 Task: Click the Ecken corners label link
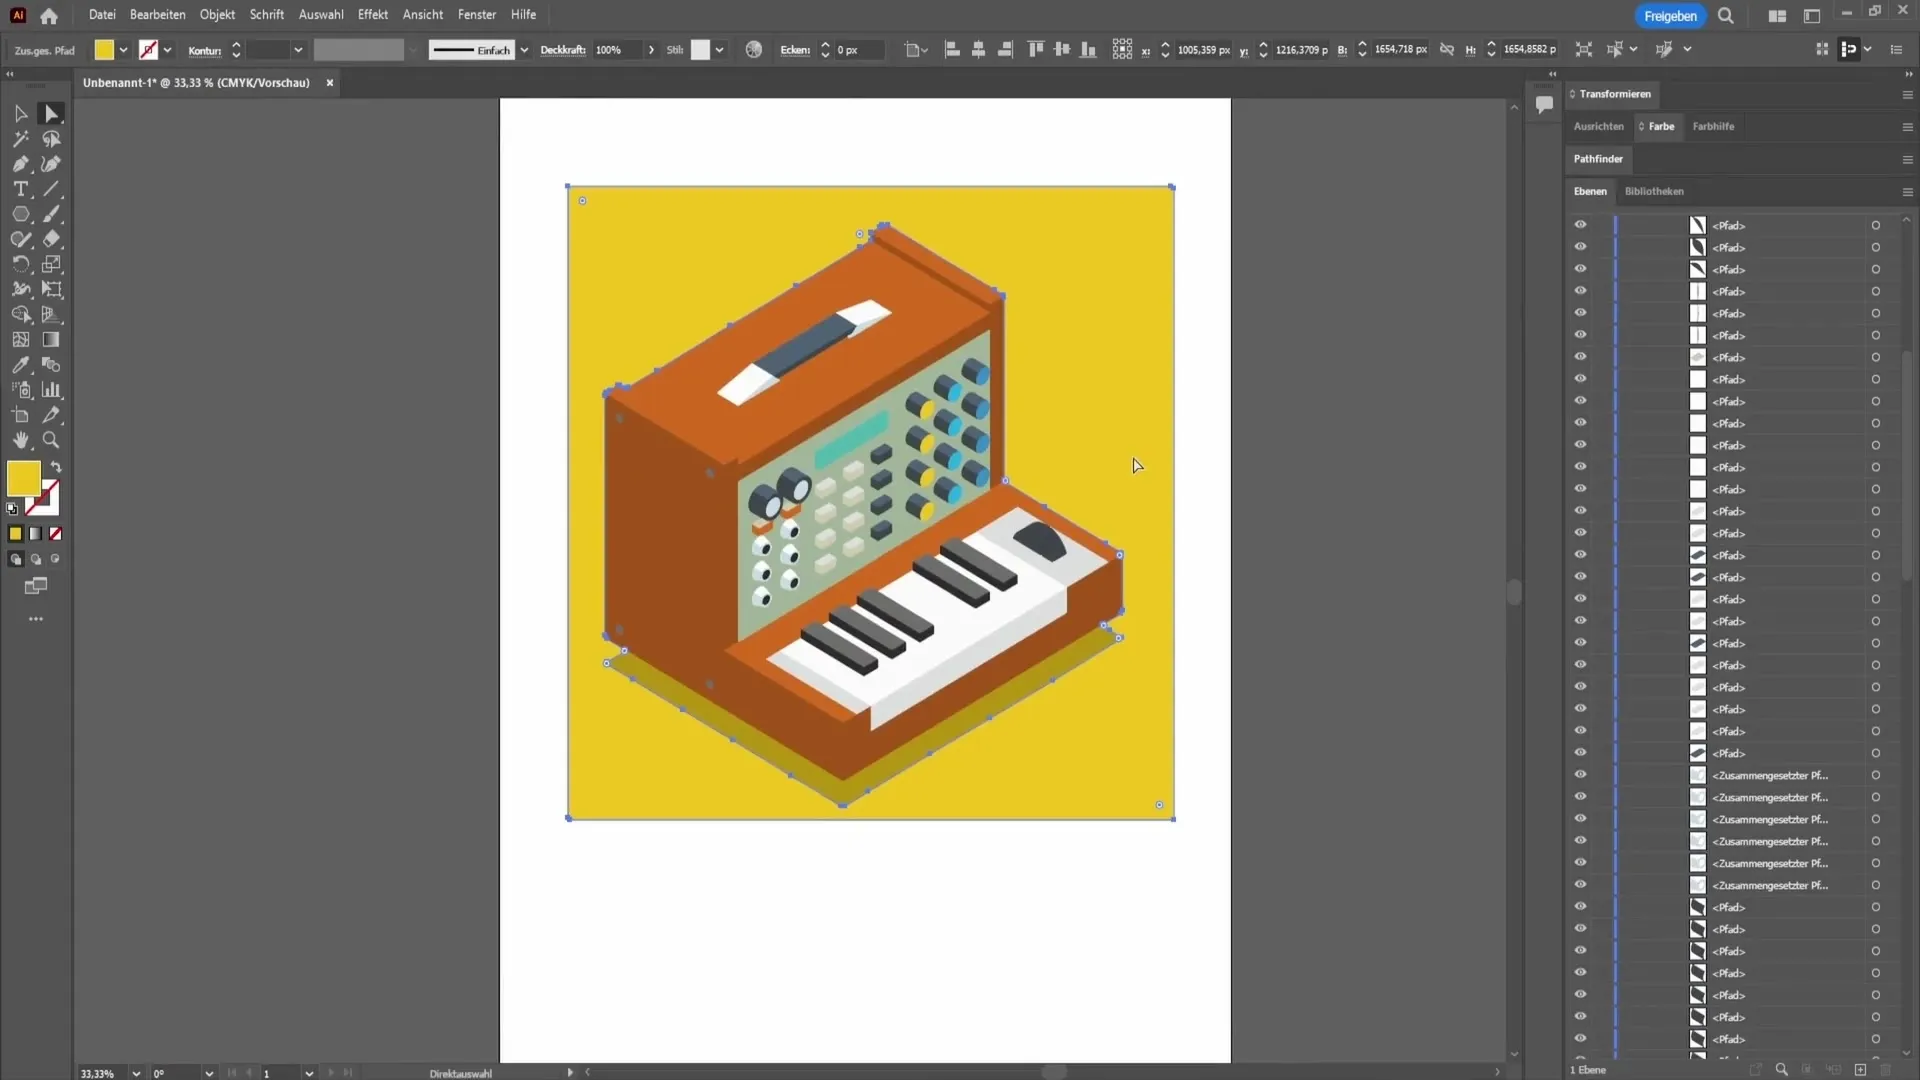click(x=795, y=50)
